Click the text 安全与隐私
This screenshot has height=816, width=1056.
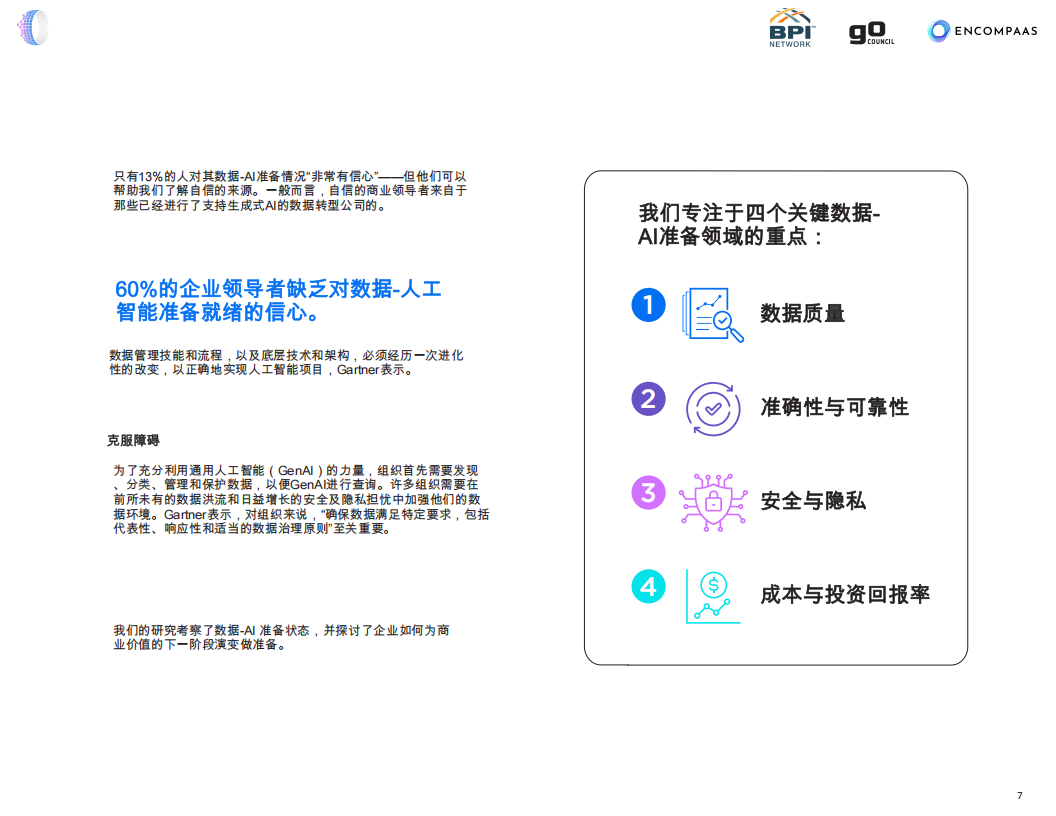[813, 500]
